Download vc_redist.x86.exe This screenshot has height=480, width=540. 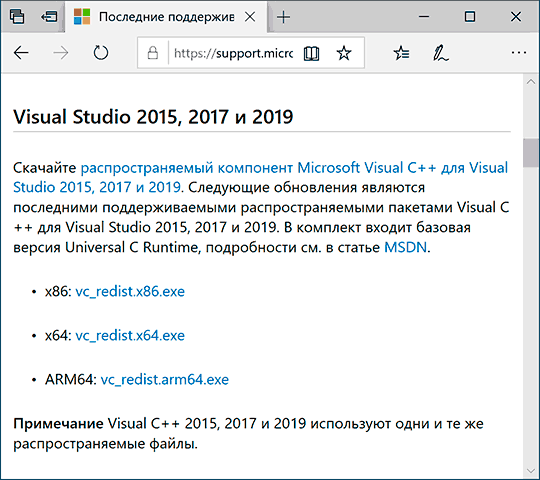[130, 292]
